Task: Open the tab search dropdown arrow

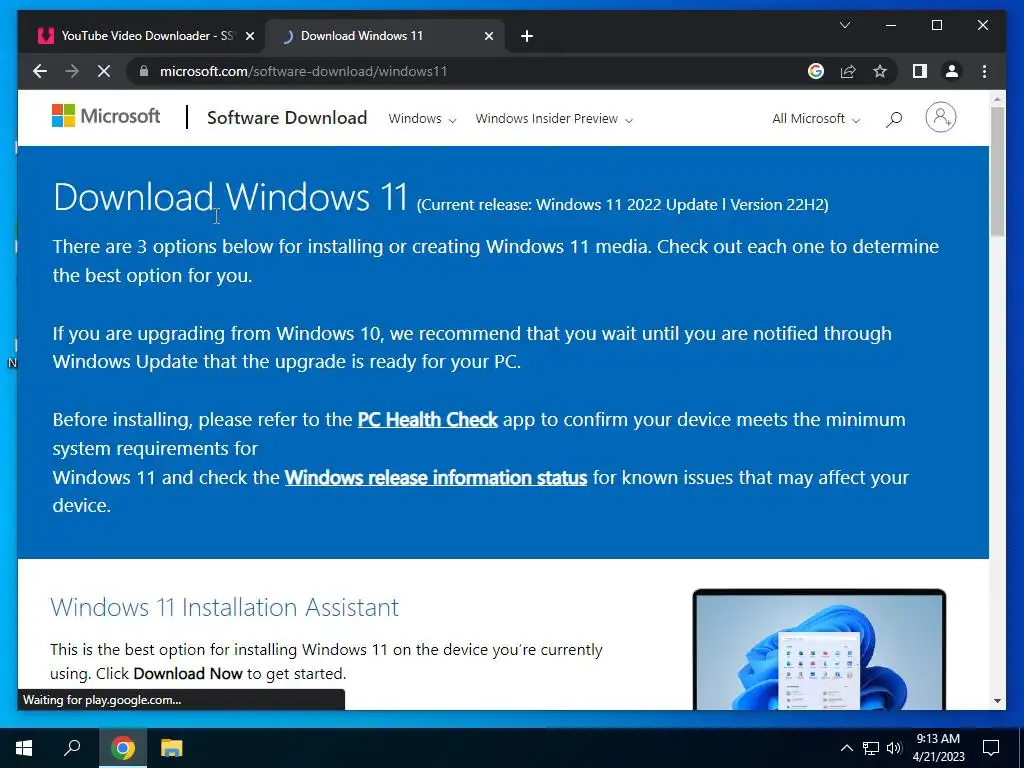Action: [x=844, y=25]
